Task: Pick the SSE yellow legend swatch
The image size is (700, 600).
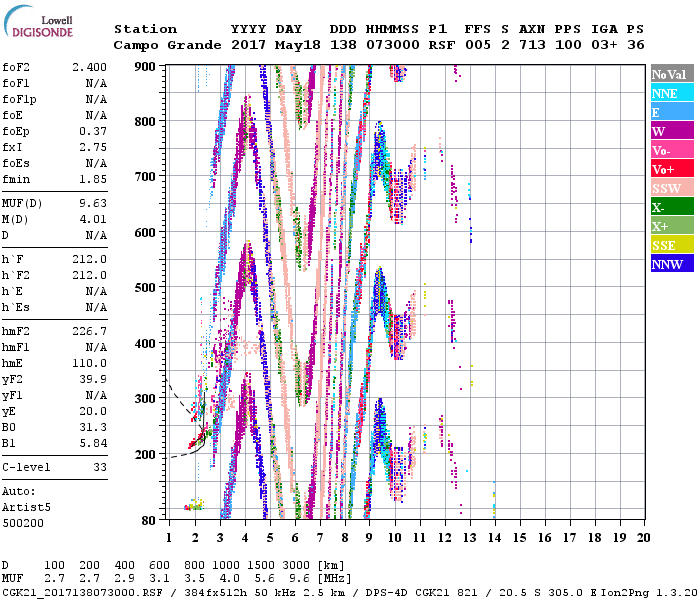Action: pos(668,245)
